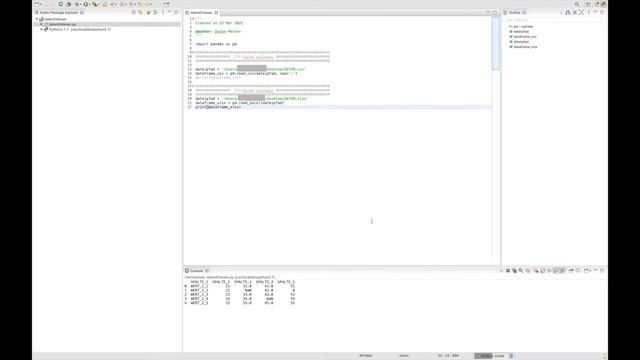Collapse the DatenEinlesen project node
The width and height of the screenshot is (640, 360).
coord(37,19)
